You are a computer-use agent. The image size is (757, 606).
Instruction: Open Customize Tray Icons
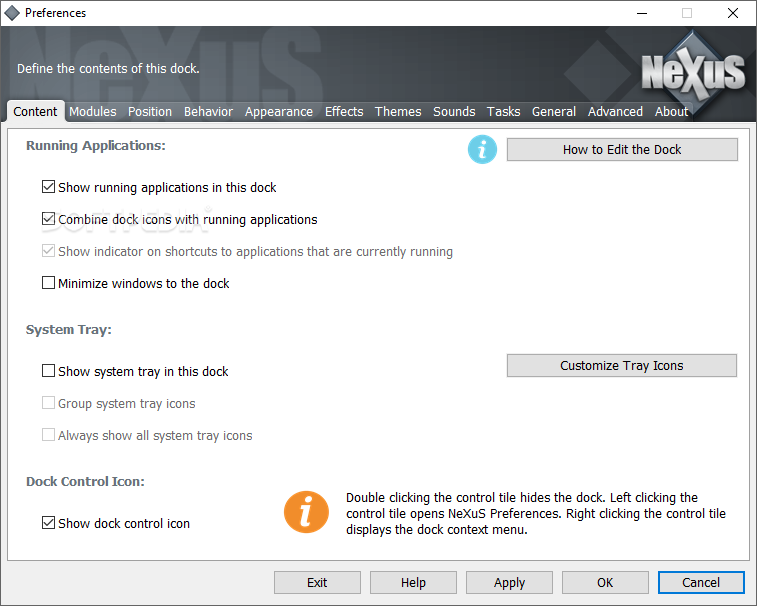(x=622, y=366)
